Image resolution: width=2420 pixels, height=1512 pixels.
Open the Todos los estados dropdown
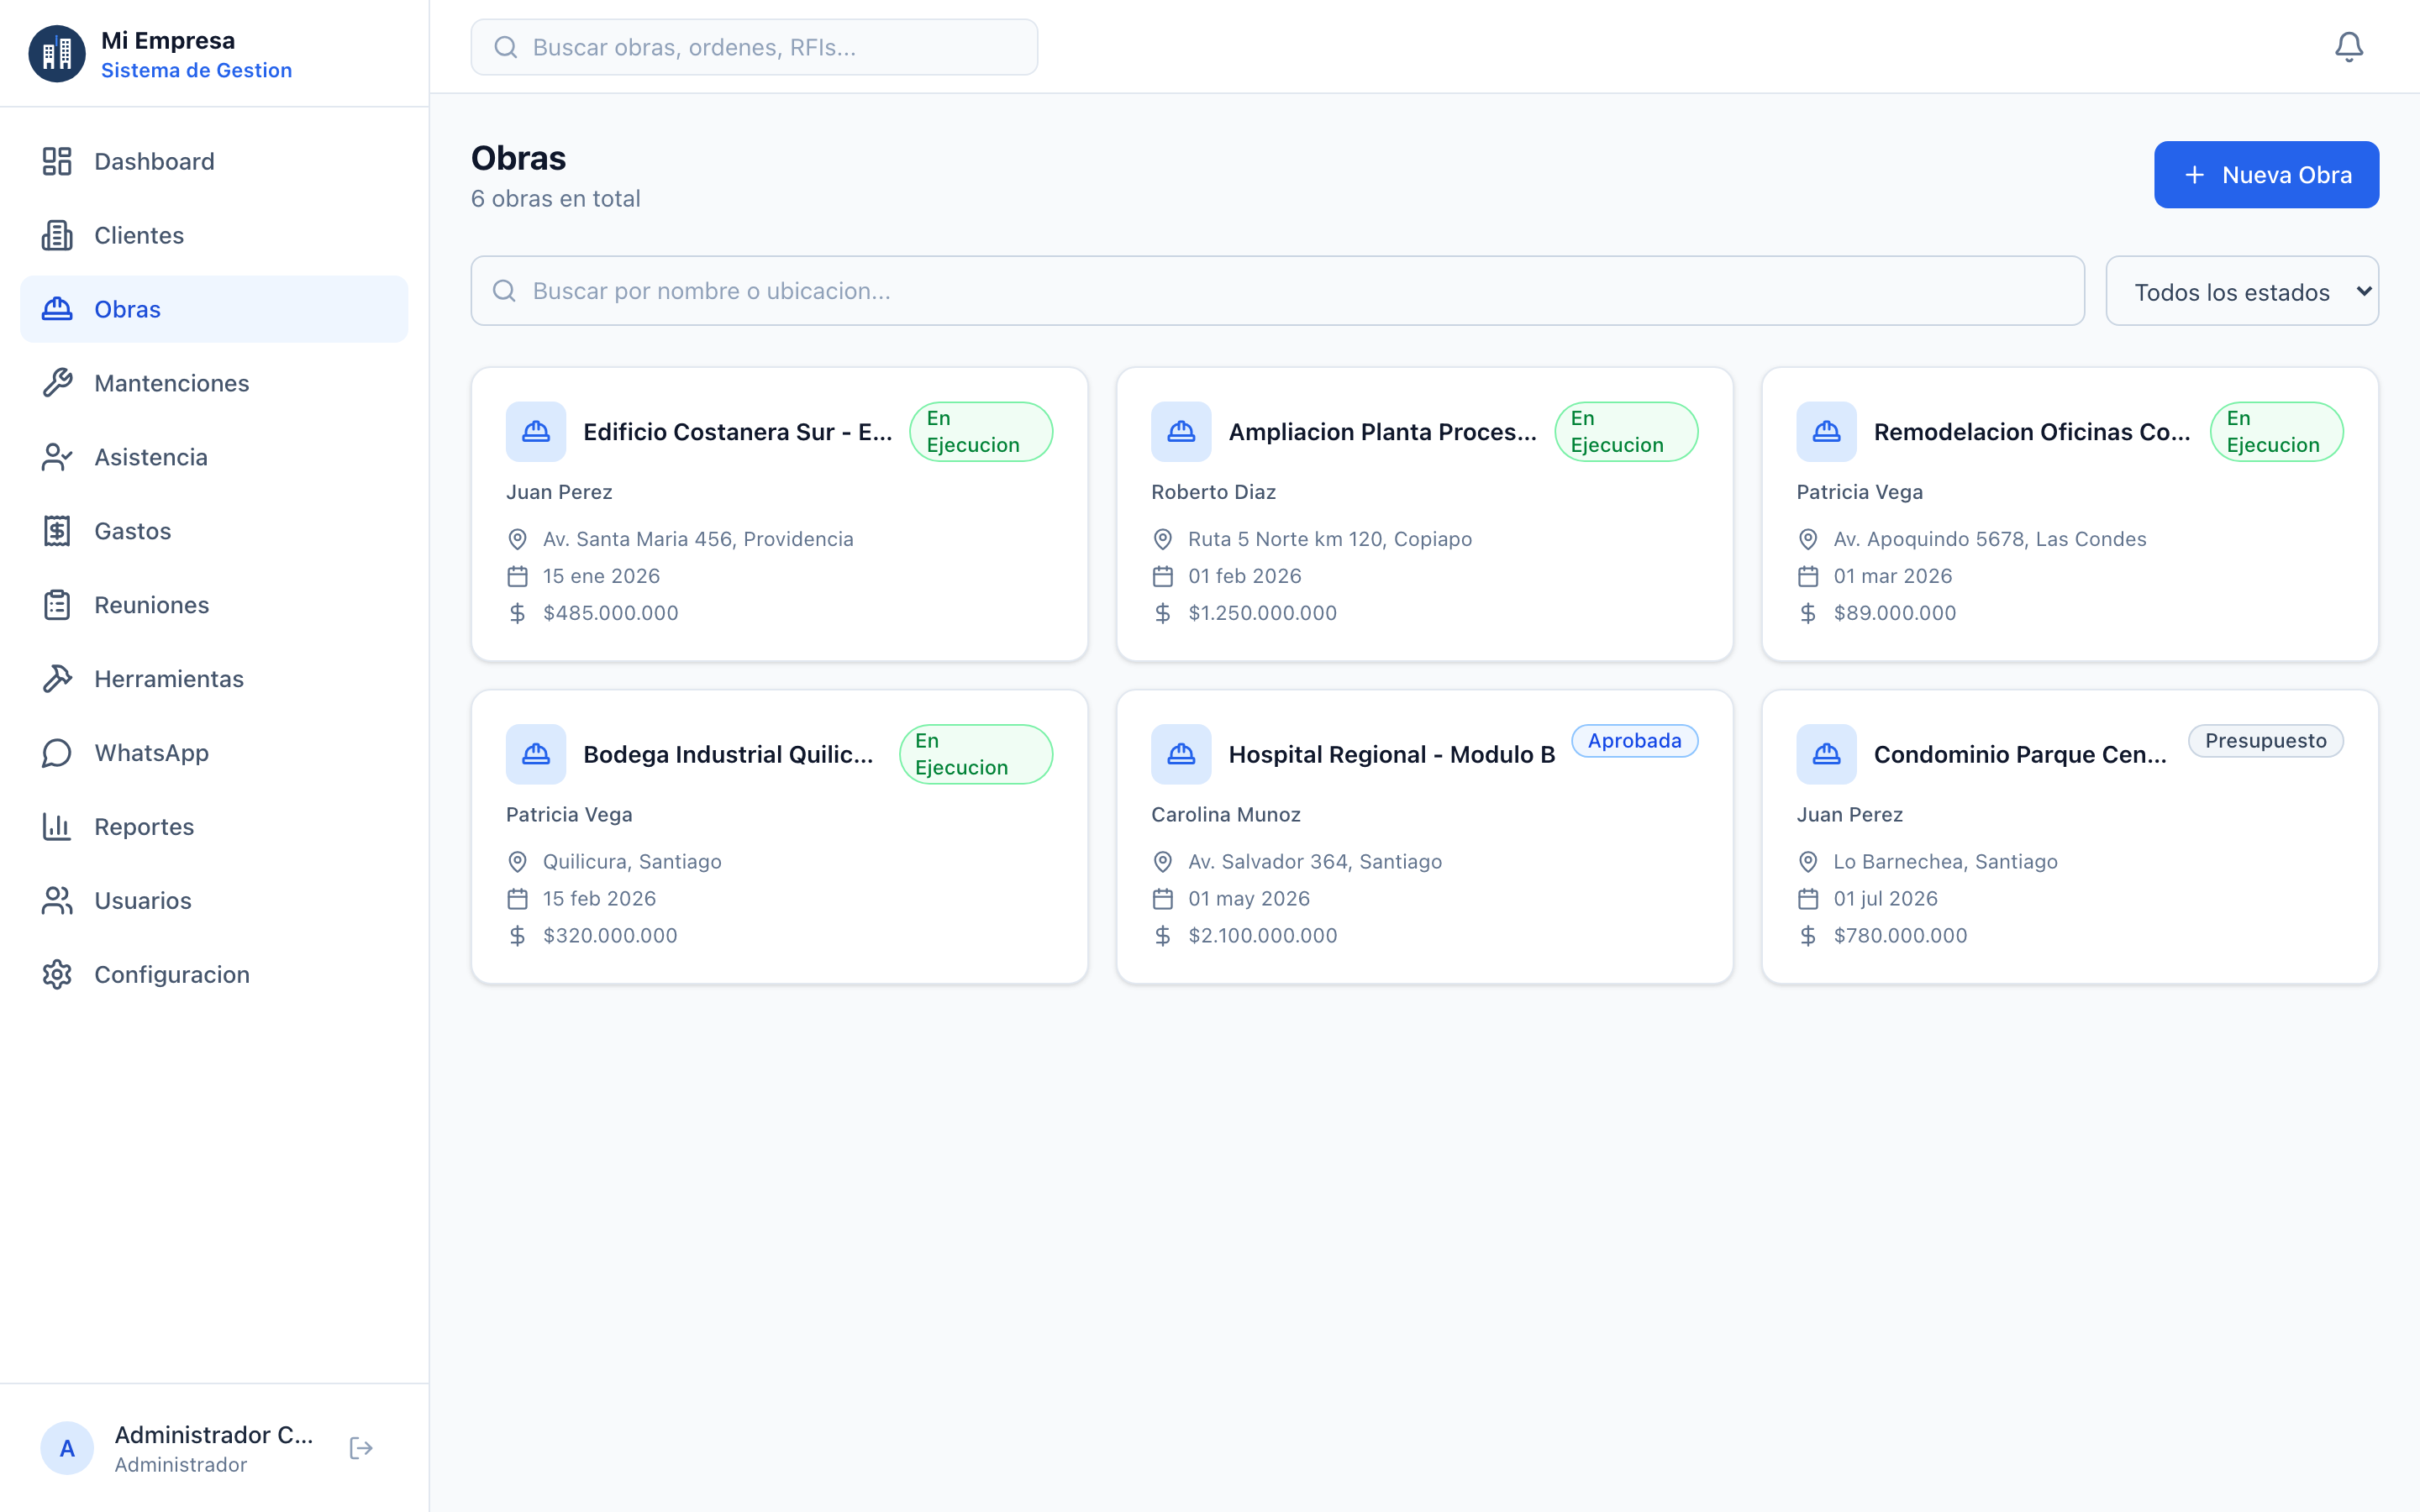point(2241,291)
